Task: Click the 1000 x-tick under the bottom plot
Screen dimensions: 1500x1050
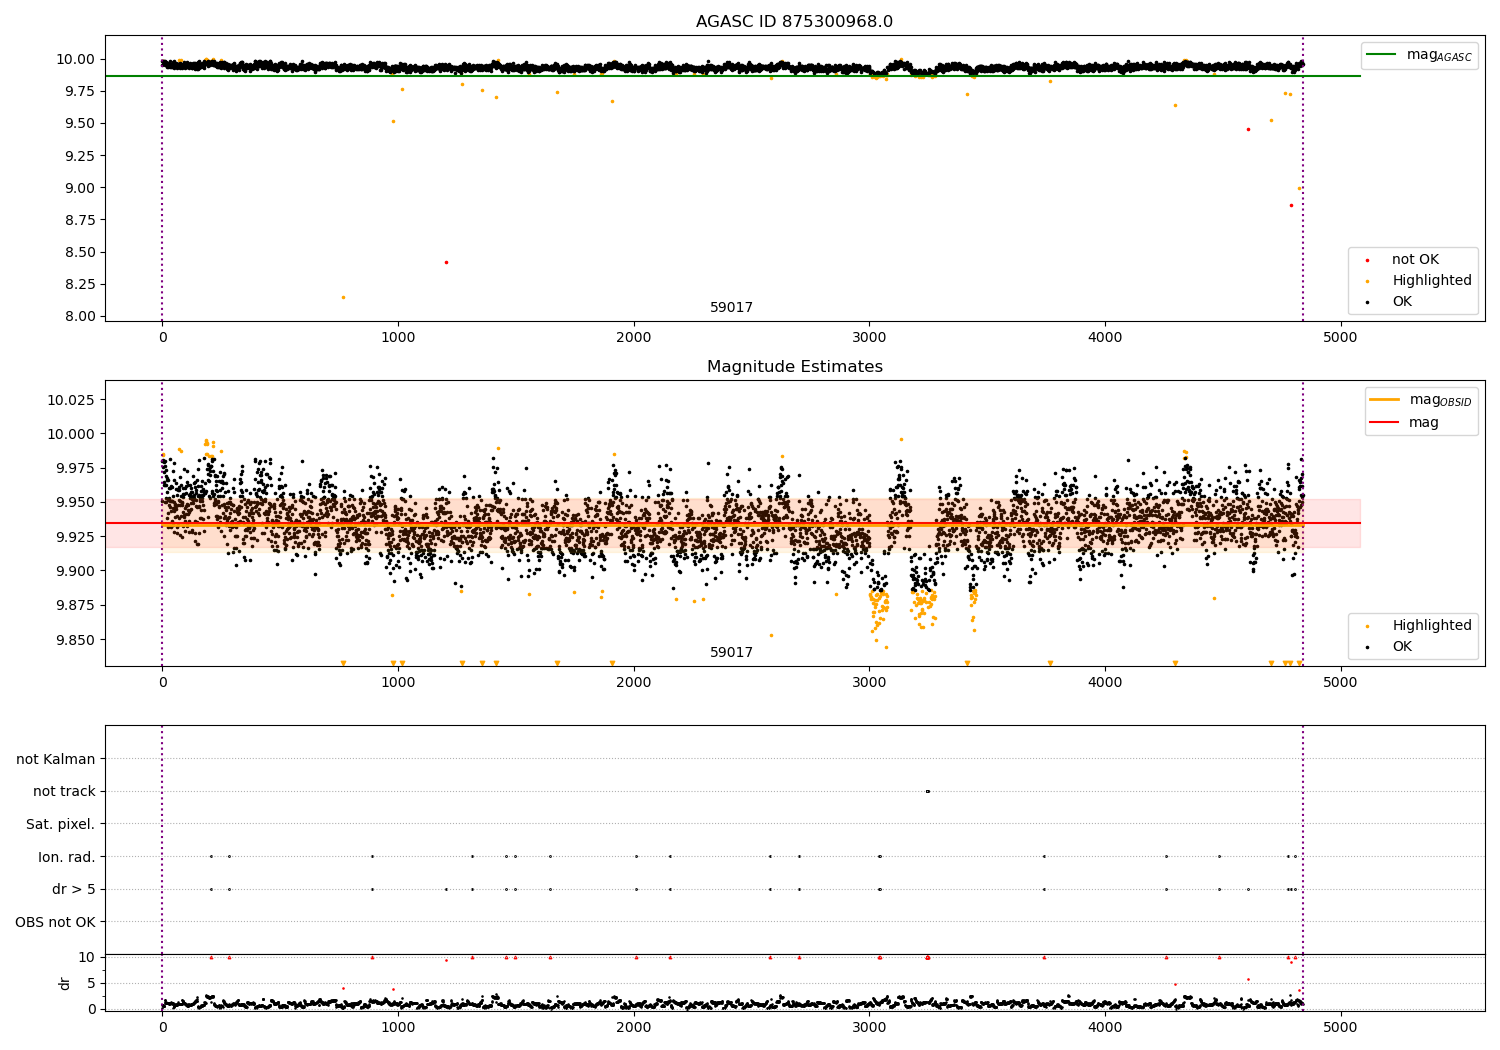Action: pyautogui.click(x=398, y=1028)
